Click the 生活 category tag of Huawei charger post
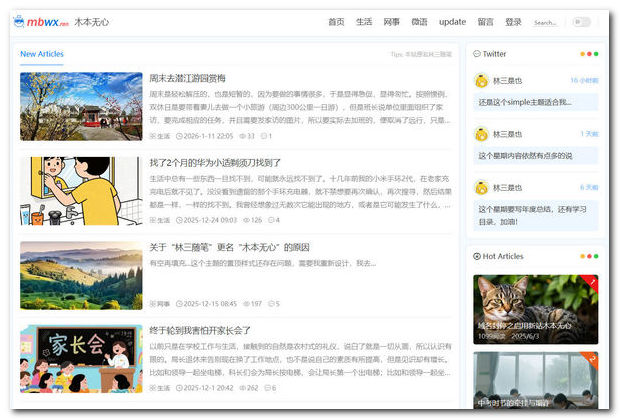Image resolution: width=620 pixels, height=420 pixels. pos(160,219)
